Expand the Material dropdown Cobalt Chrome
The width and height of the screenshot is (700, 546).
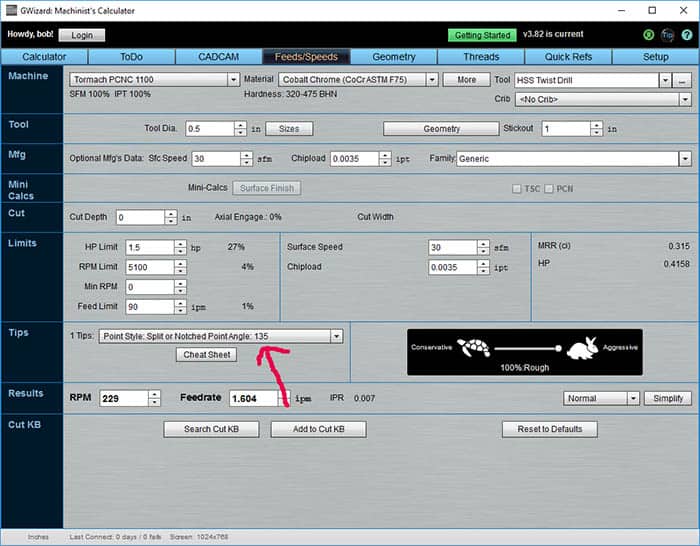click(432, 80)
